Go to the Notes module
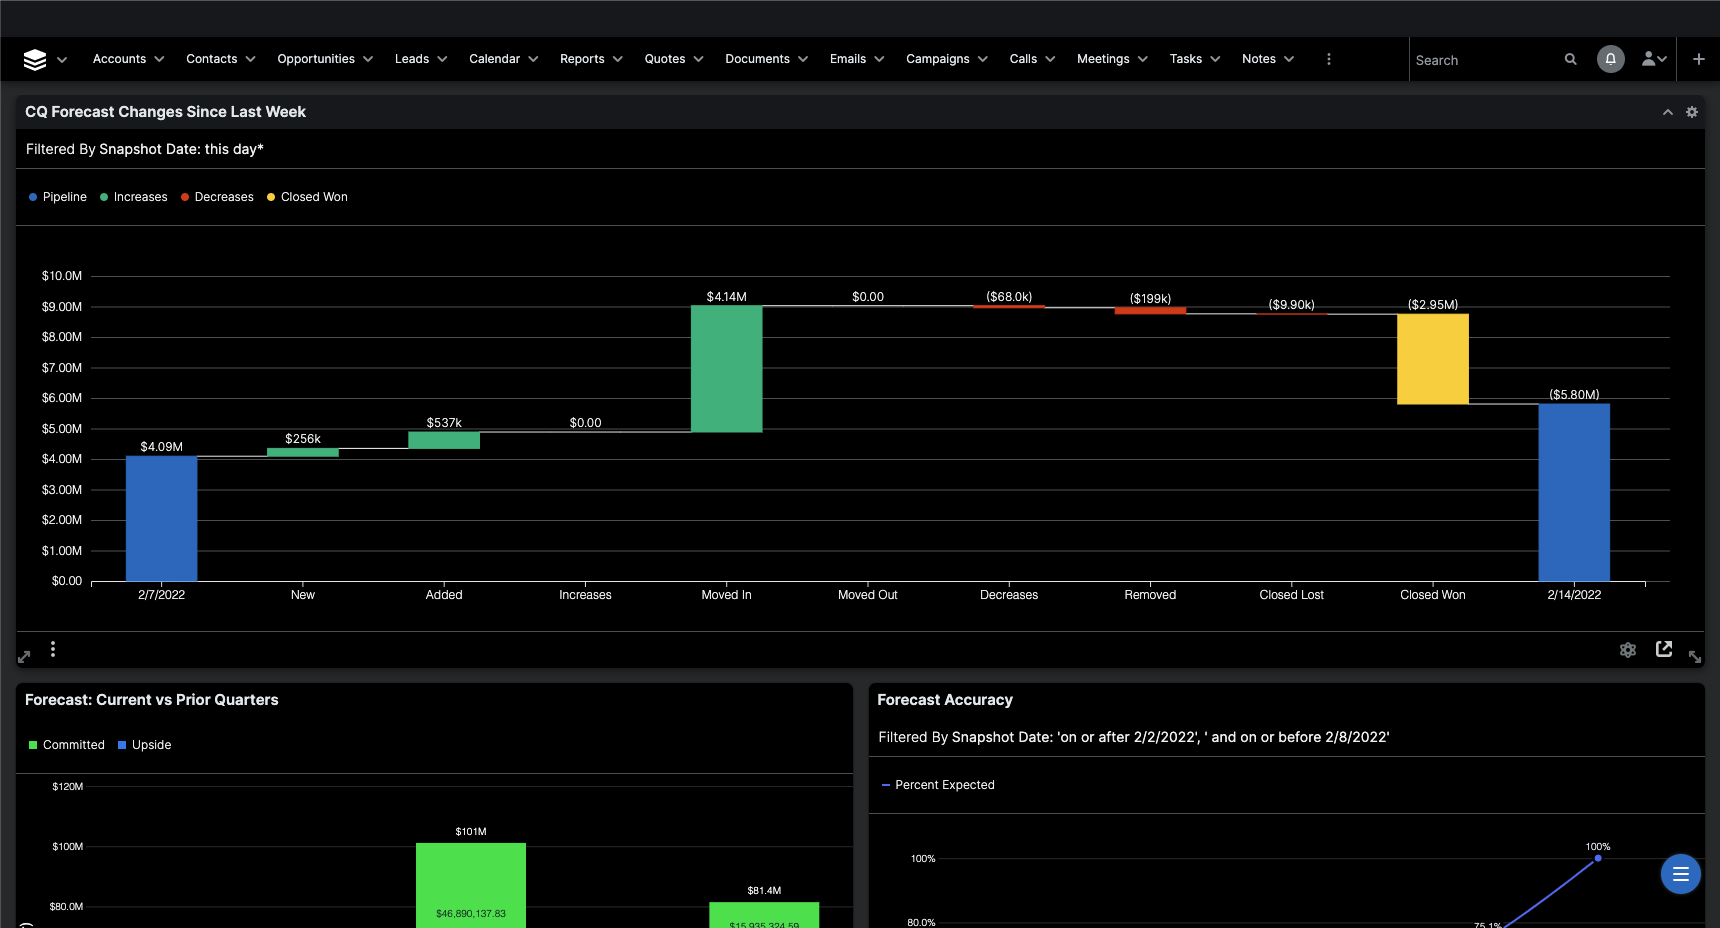Viewport: 1720px width, 928px height. [1259, 59]
